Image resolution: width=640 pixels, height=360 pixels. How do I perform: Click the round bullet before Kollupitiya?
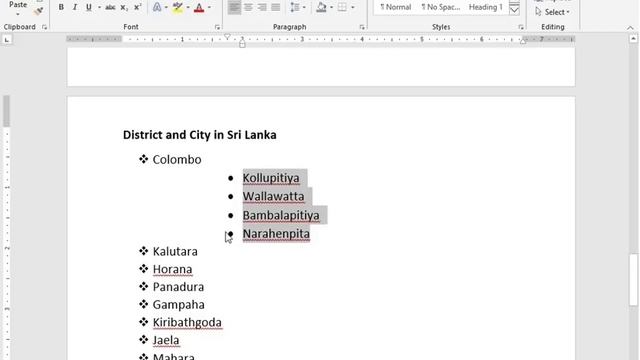231,178
